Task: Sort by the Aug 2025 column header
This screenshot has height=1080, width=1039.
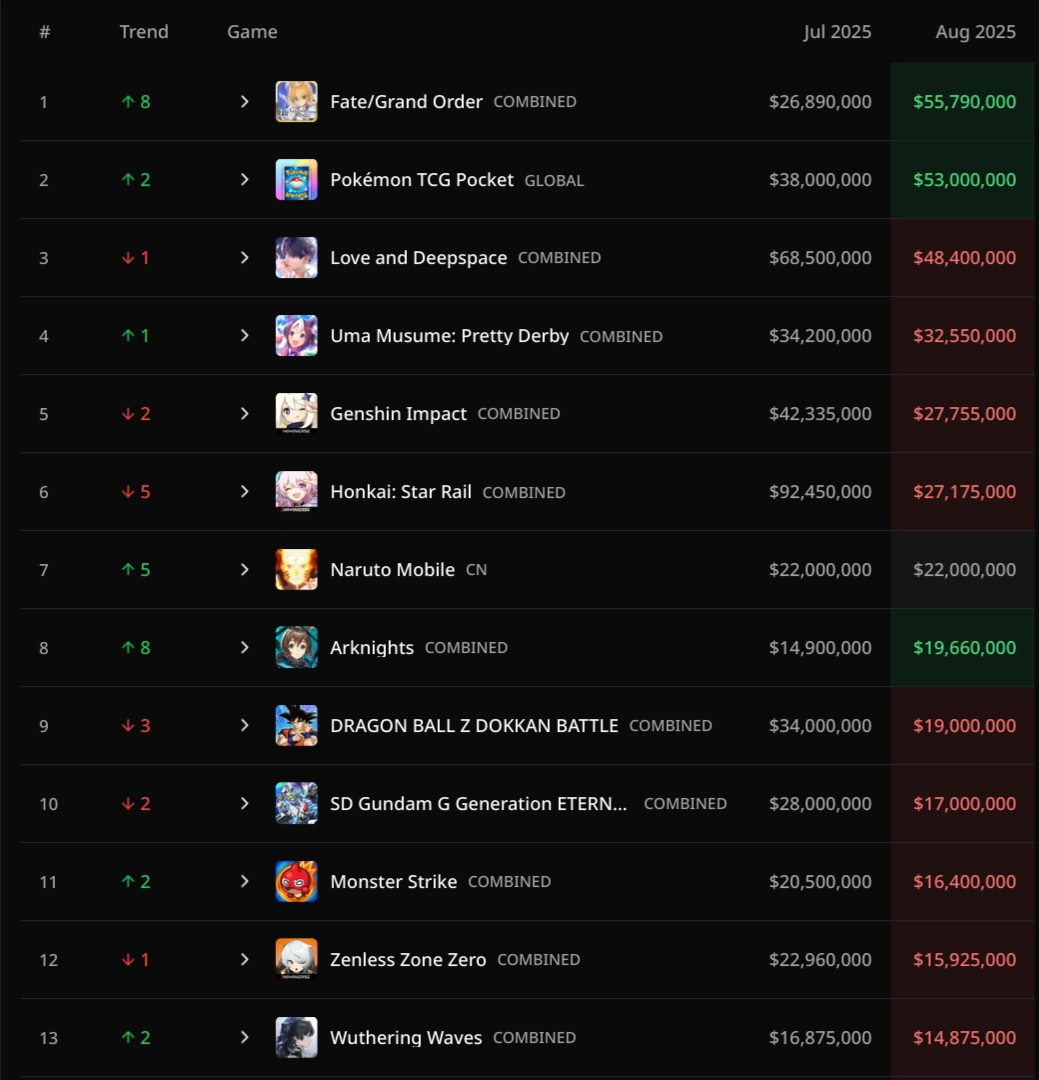Action: [x=975, y=32]
